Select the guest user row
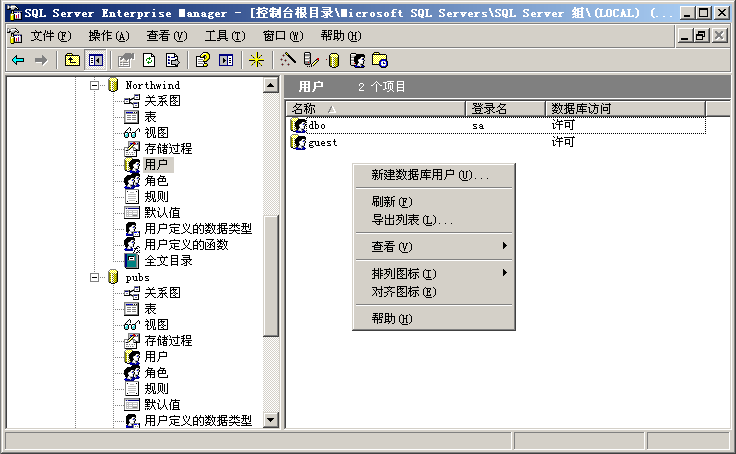The height and width of the screenshot is (454, 736). point(497,142)
